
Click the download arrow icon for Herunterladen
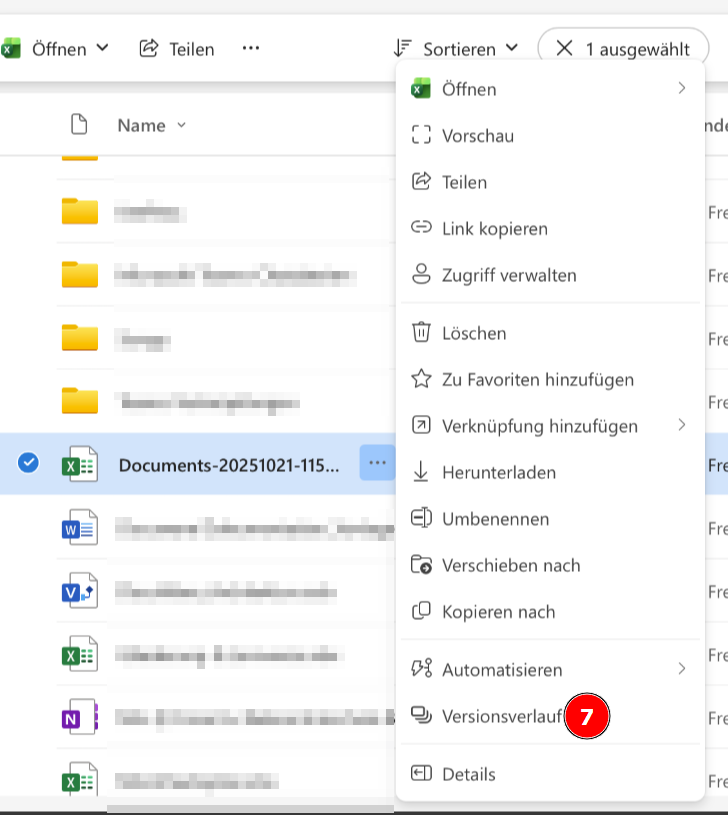point(421,472)
